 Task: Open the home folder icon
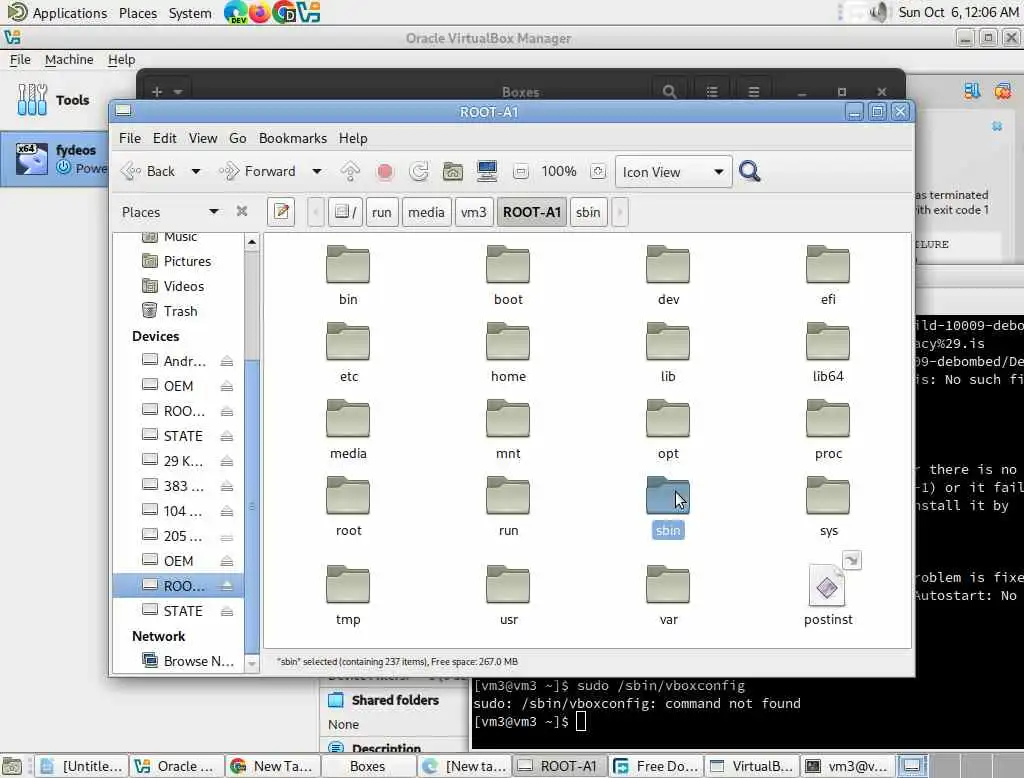pos(508,342)
